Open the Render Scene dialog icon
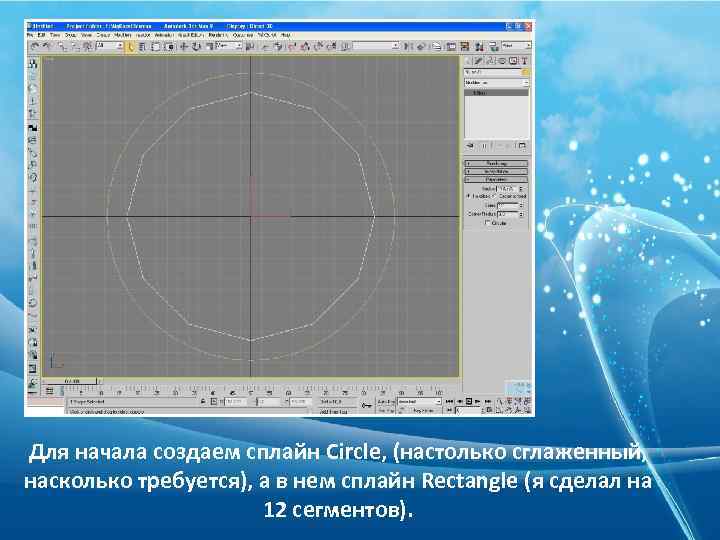The height and width of the screenshot is (540, 720). [x=493, y=46]
